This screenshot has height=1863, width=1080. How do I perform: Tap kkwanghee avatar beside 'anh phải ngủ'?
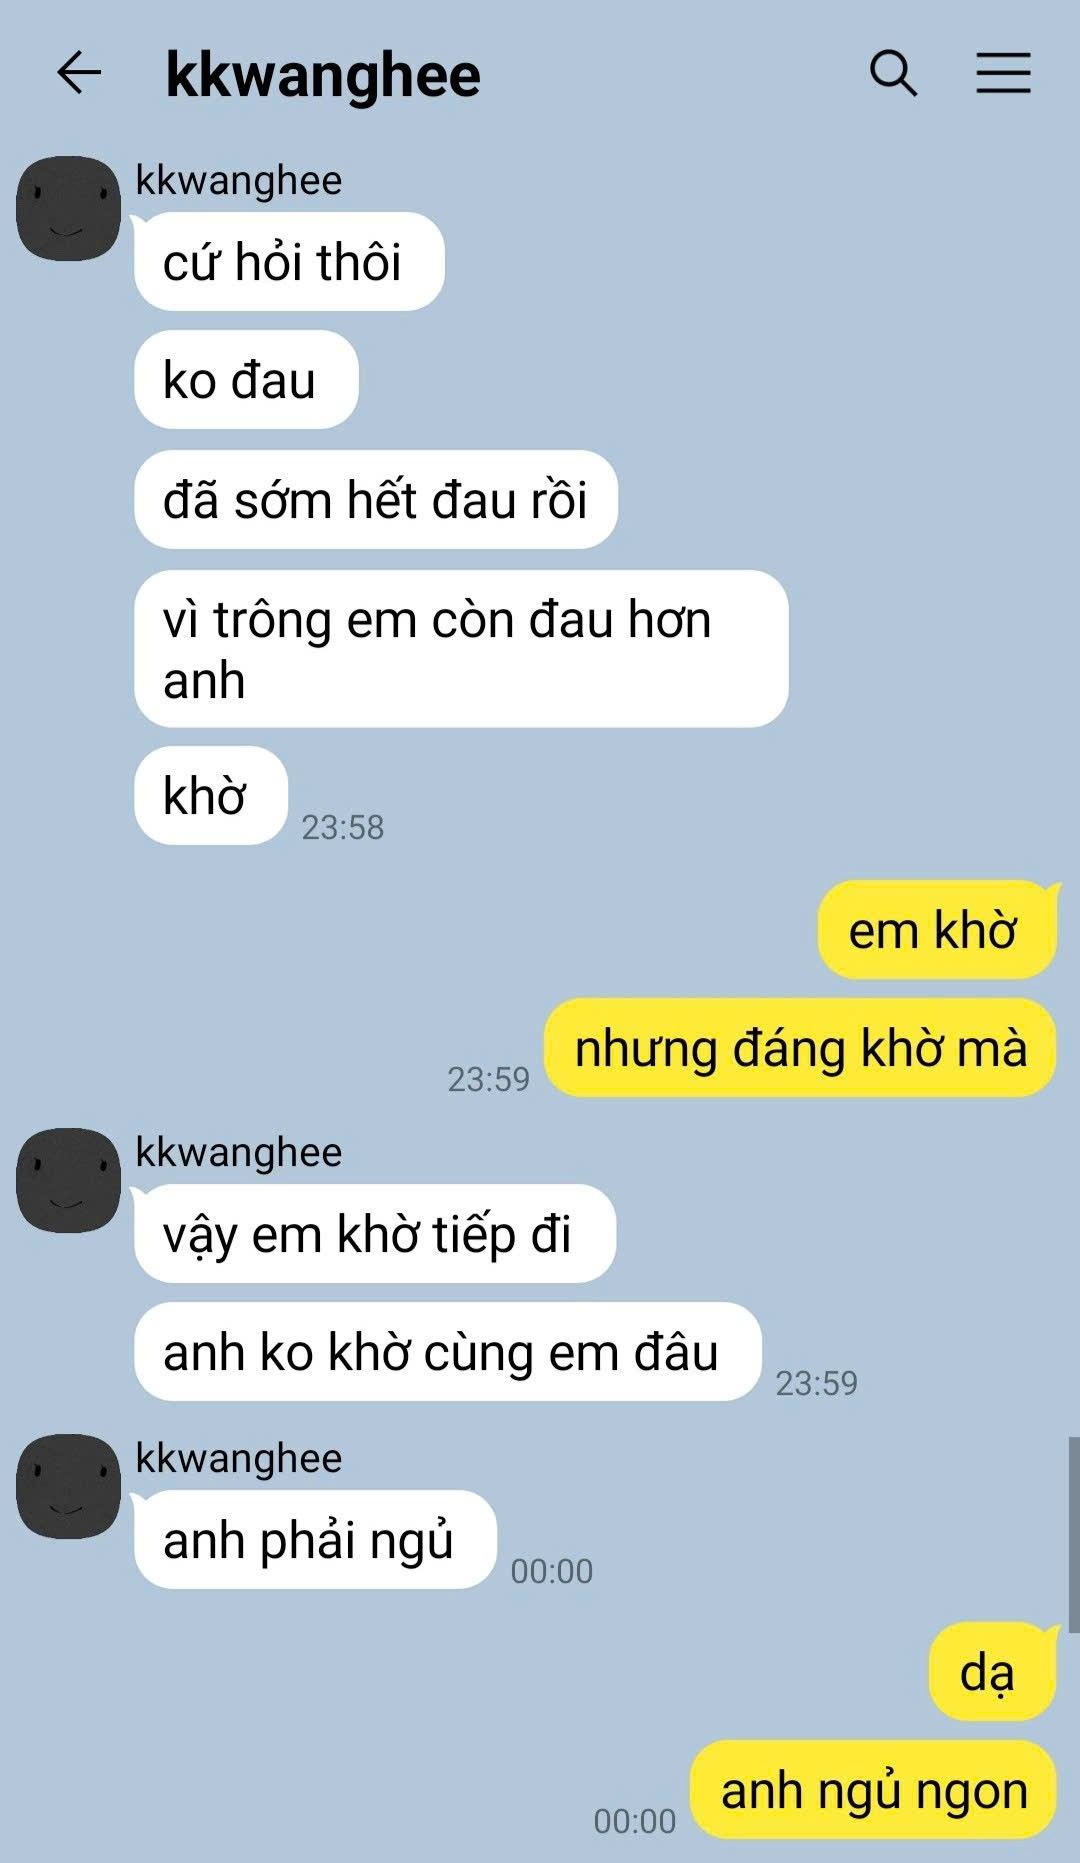68,1486
